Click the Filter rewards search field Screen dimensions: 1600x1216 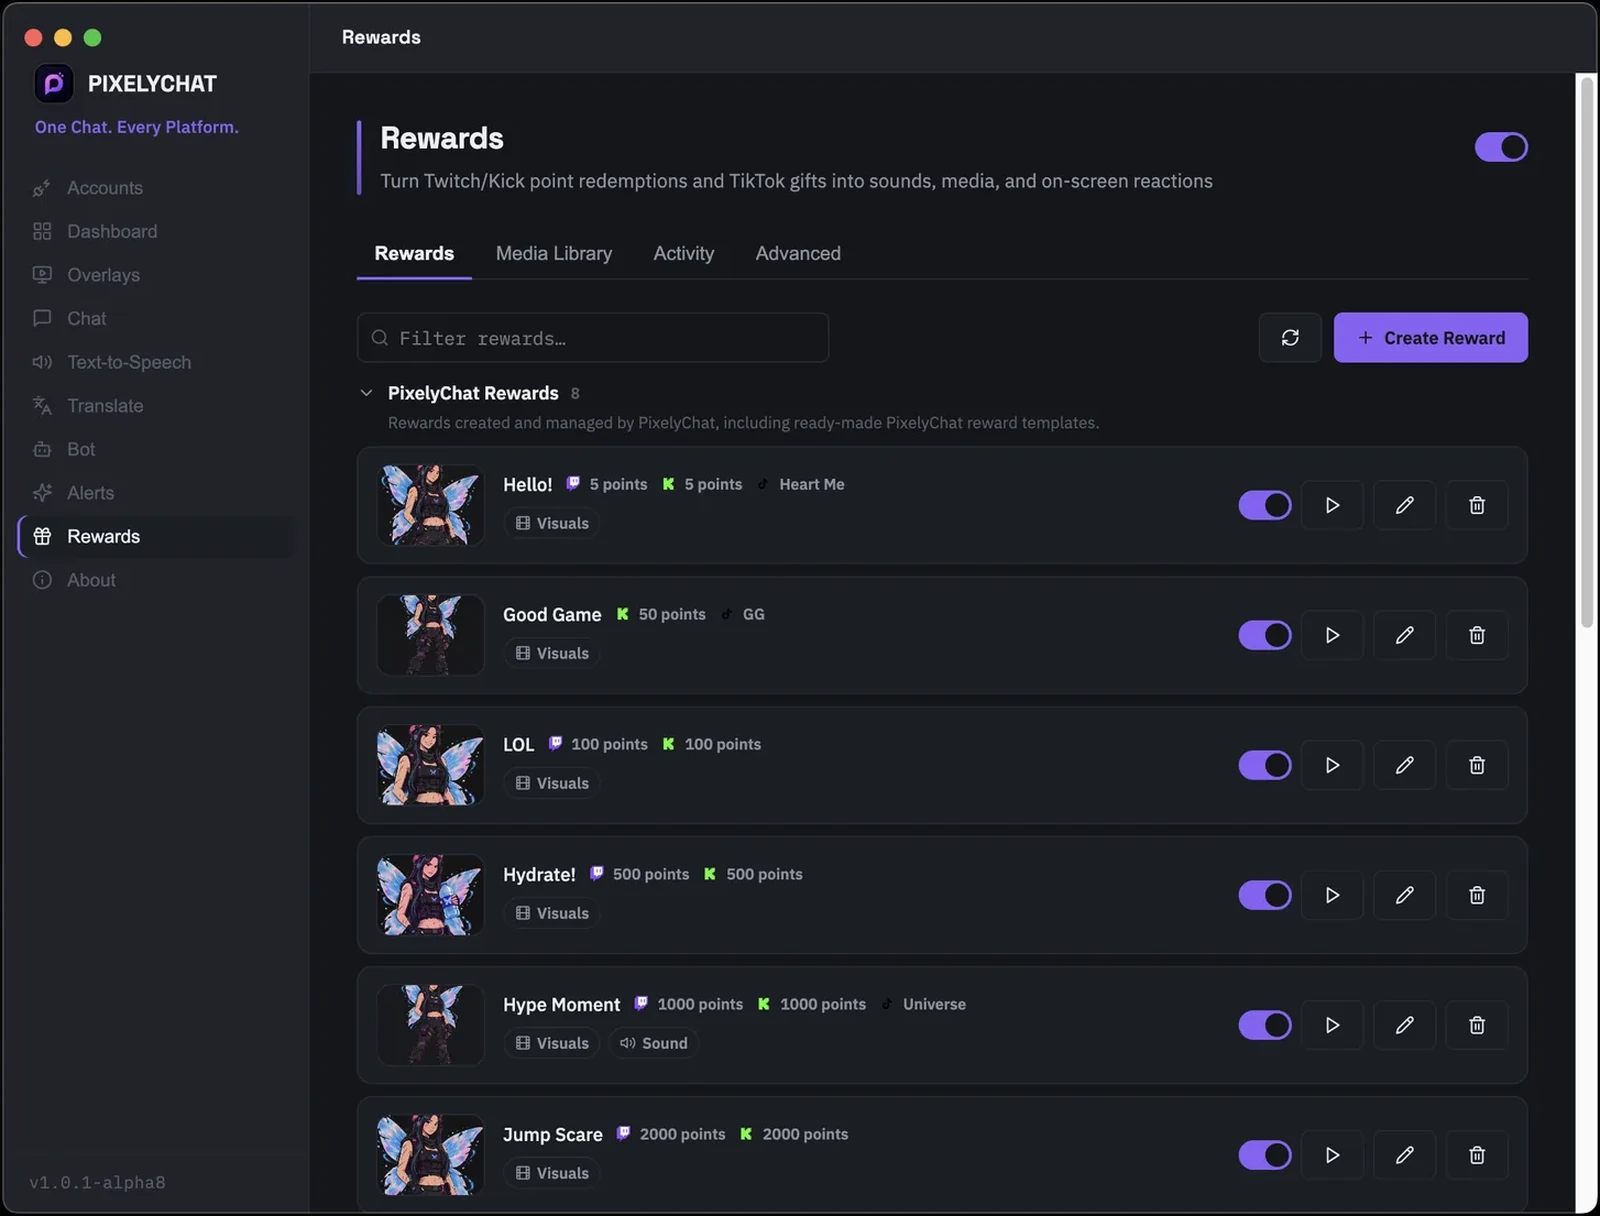pyautogui.click(x=593, y=338)
